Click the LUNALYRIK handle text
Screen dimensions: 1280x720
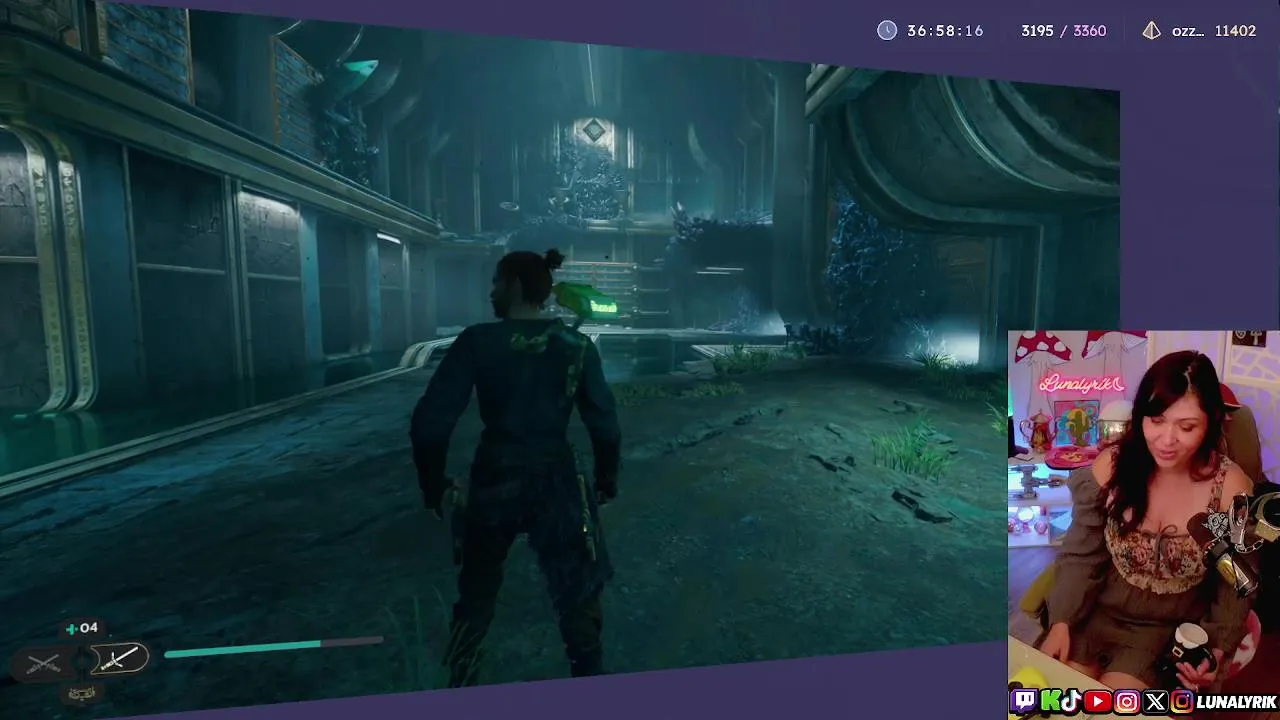pyautogui.click(x=1237, y=702)
